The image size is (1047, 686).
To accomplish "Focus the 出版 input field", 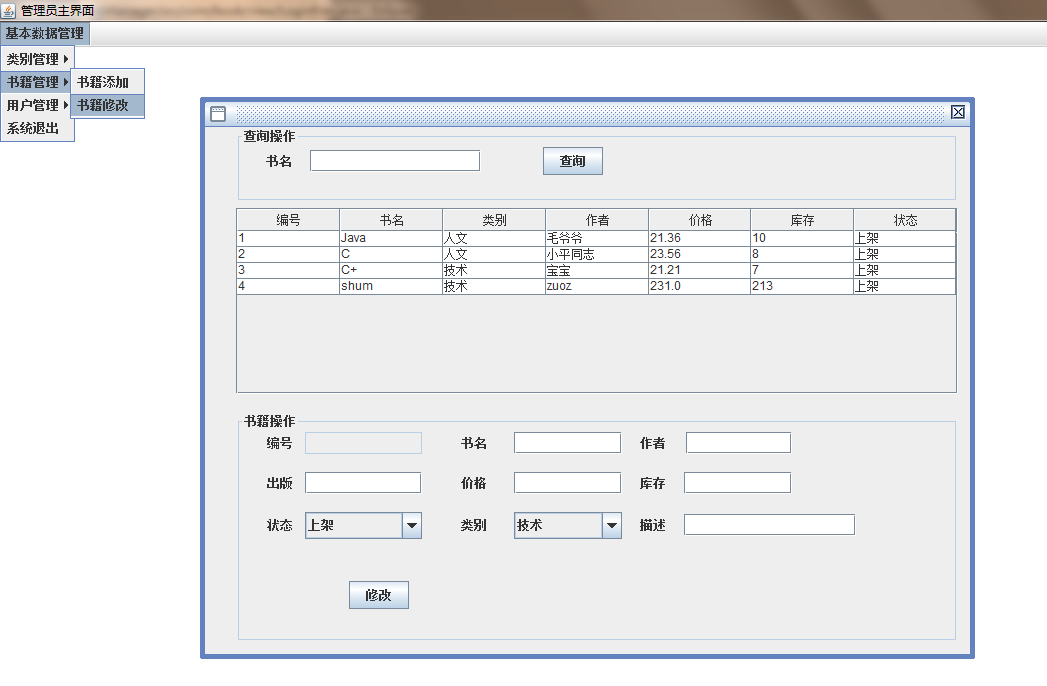I will pos(363,483).
